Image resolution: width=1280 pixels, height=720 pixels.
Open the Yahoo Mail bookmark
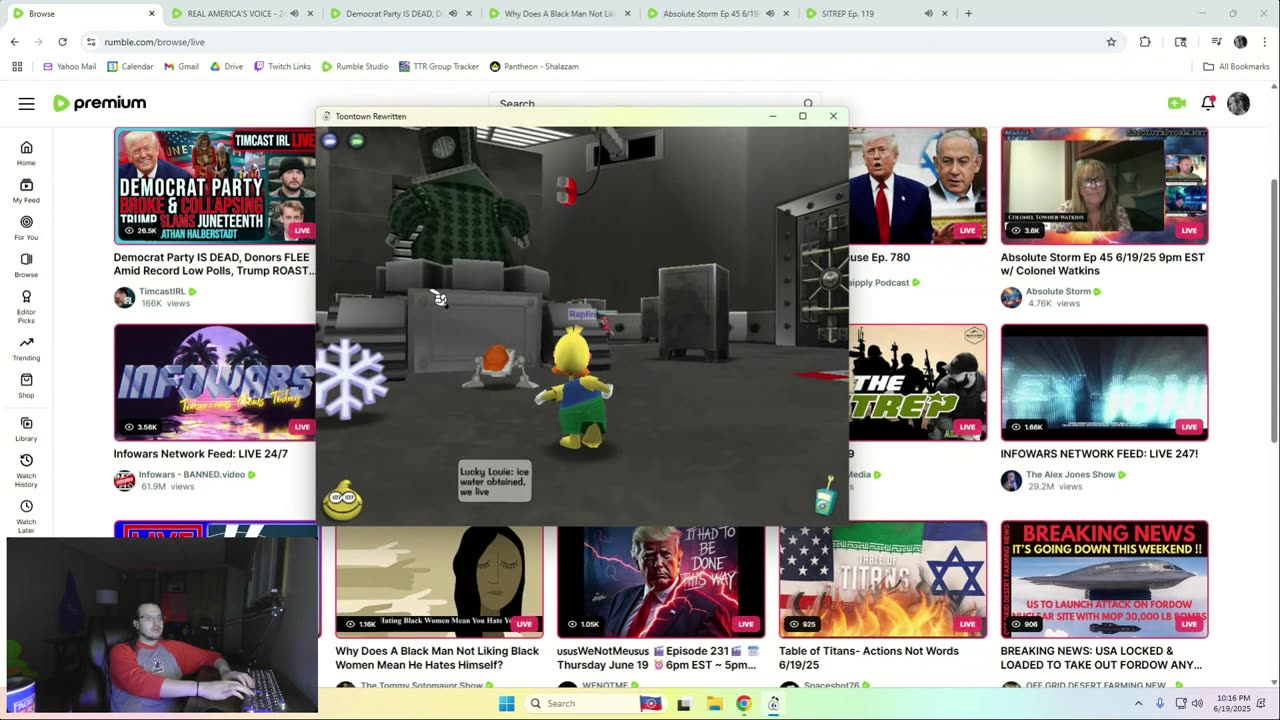(x=69, y=66)
